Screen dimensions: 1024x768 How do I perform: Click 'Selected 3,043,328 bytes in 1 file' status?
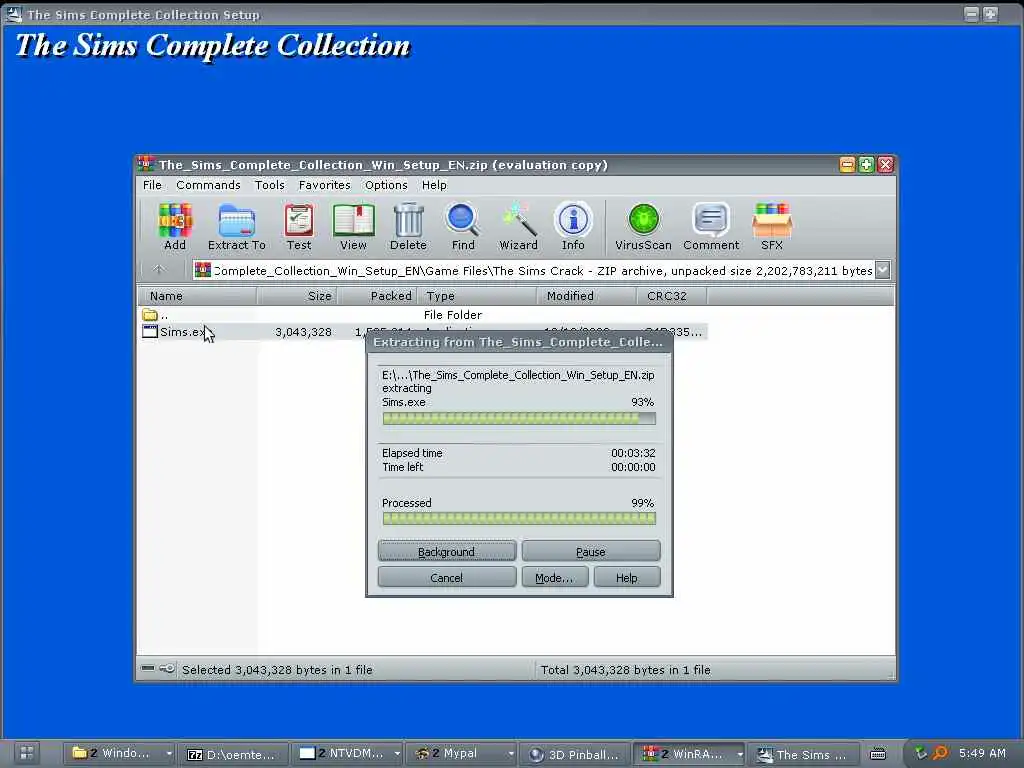[277, 669]
